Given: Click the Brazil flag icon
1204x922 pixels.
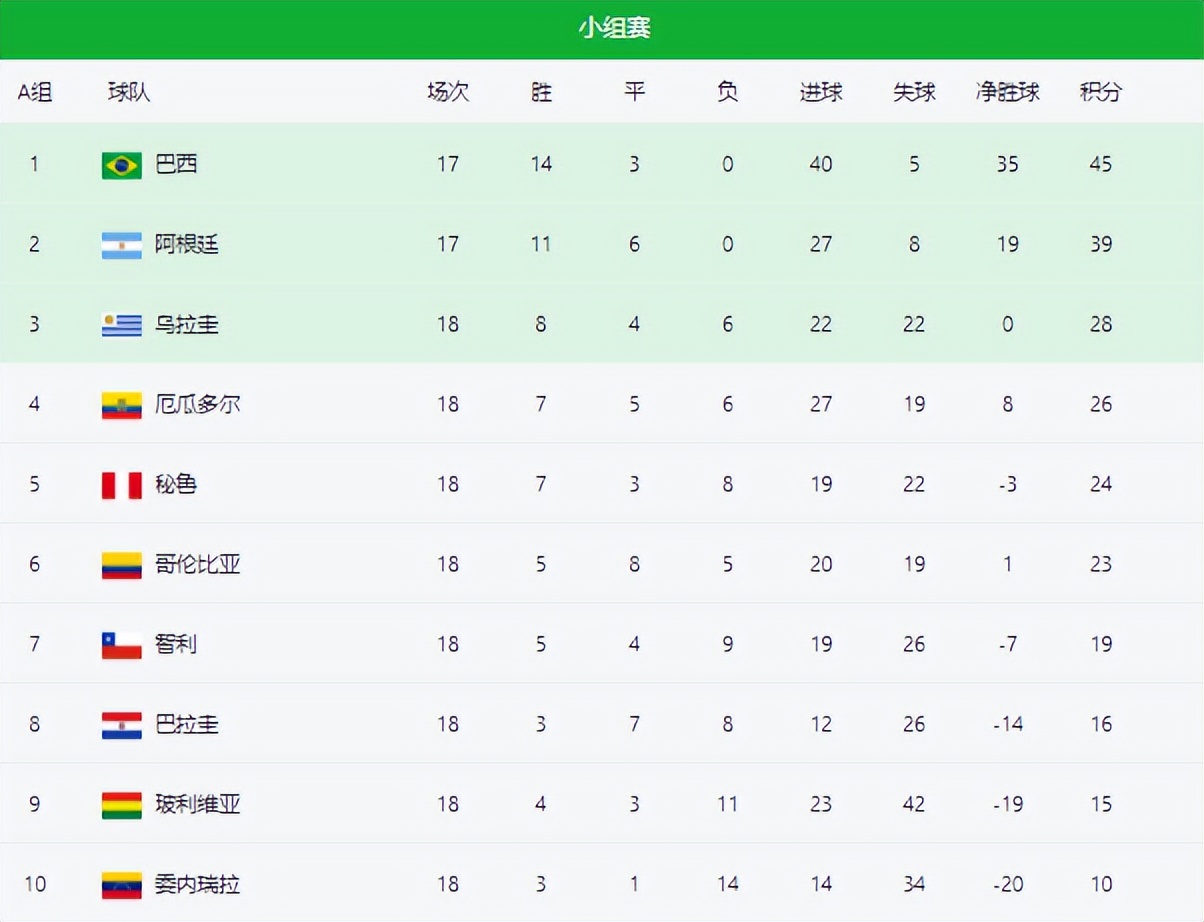Looking at the screenshot, I should pyautogui.click(x=121, y=165).
